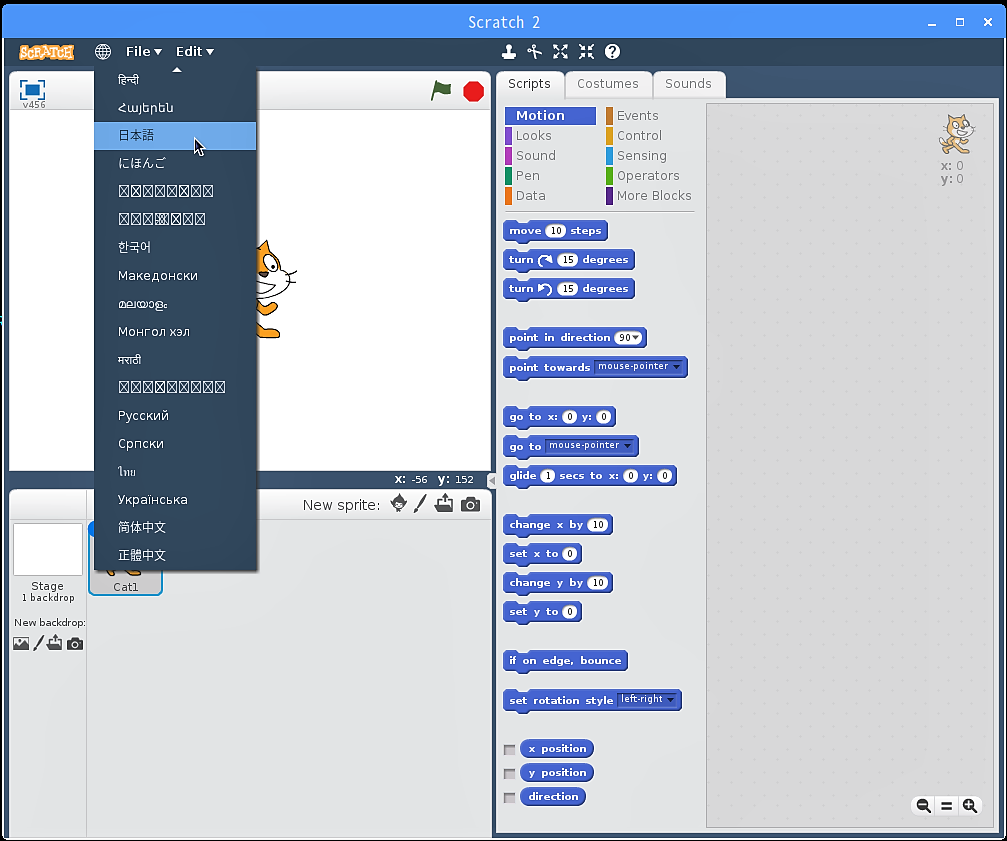This screenshot has width=1007, height=841.
Task: Open the Edit menu
Action: 195,51
